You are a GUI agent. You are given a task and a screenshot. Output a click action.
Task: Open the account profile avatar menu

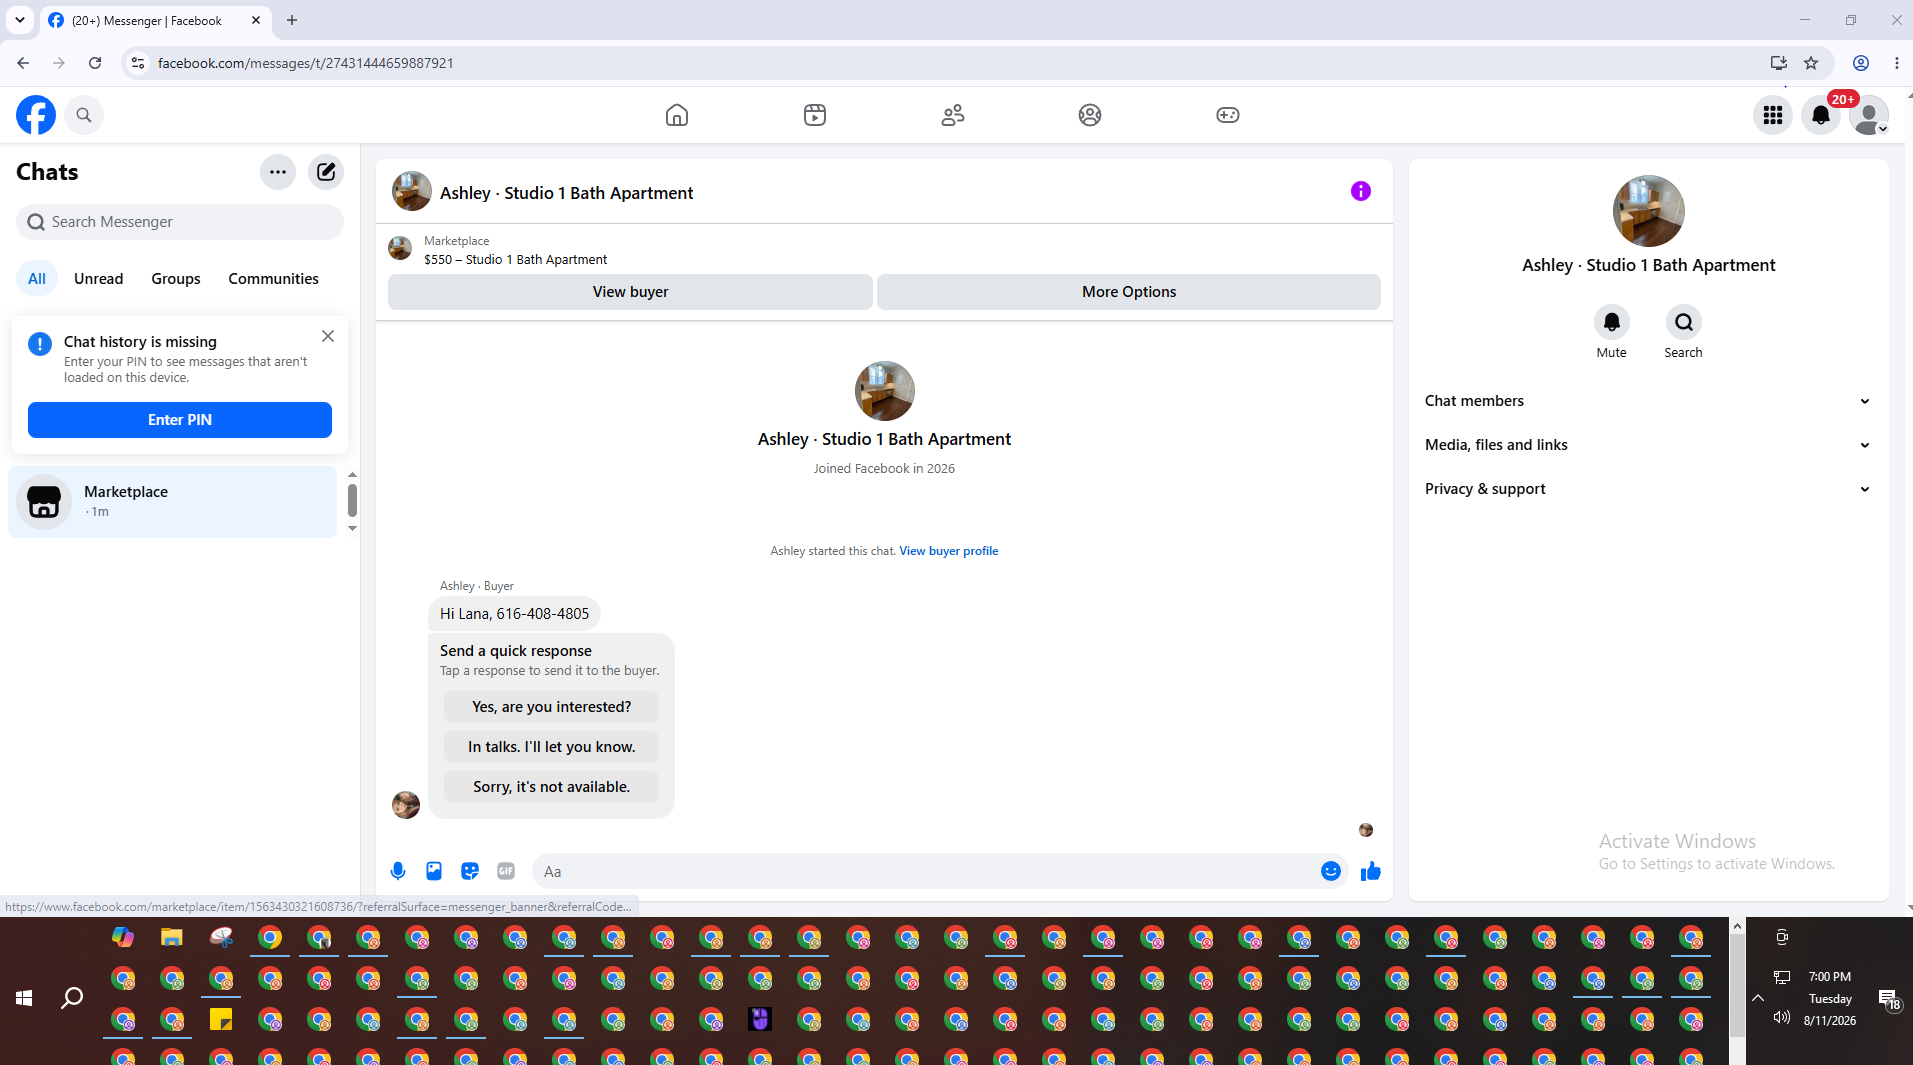point(1869,115)
